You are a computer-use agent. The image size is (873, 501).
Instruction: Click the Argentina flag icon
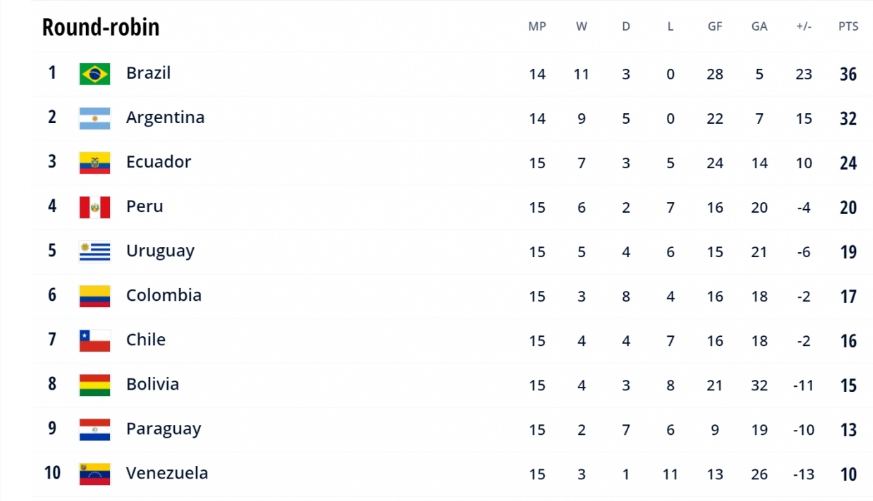pyautogui.click(x=95, y=118)
